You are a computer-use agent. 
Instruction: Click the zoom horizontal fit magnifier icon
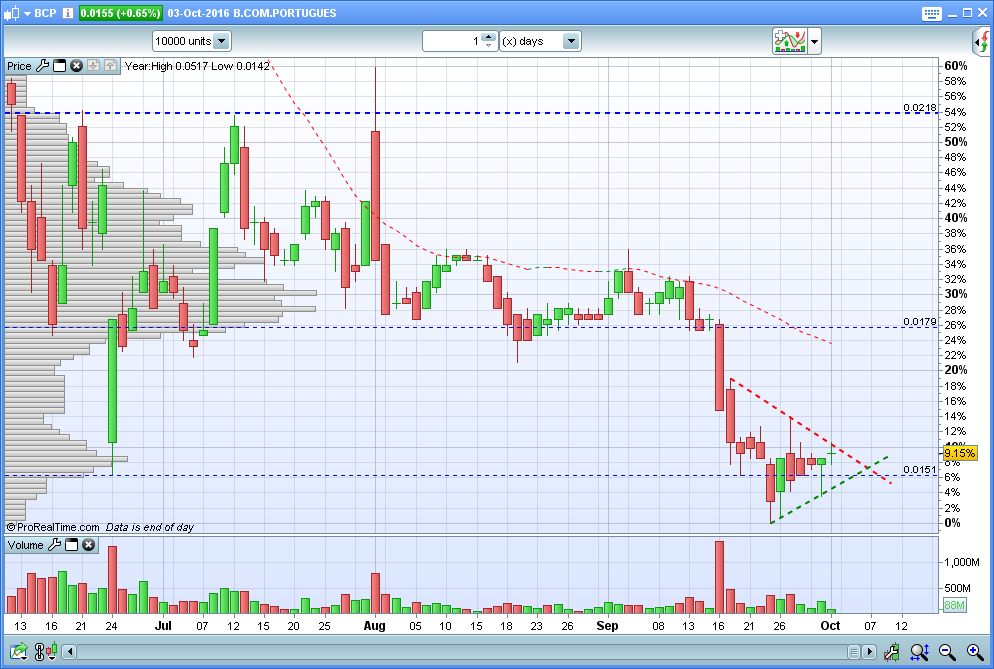[919, 651]
